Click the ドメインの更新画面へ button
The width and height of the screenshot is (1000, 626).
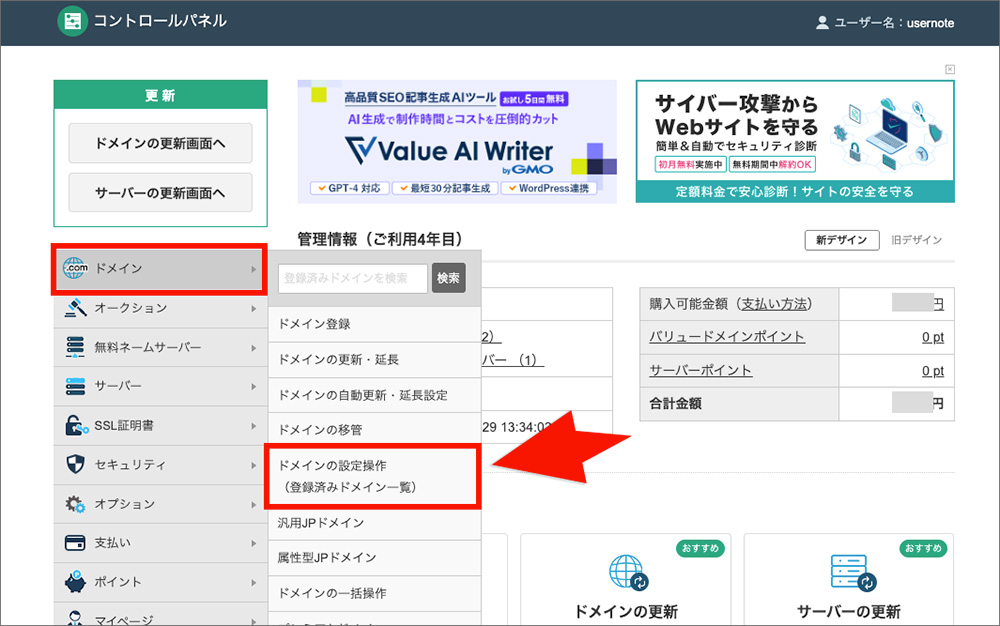(x=159, y=143)
